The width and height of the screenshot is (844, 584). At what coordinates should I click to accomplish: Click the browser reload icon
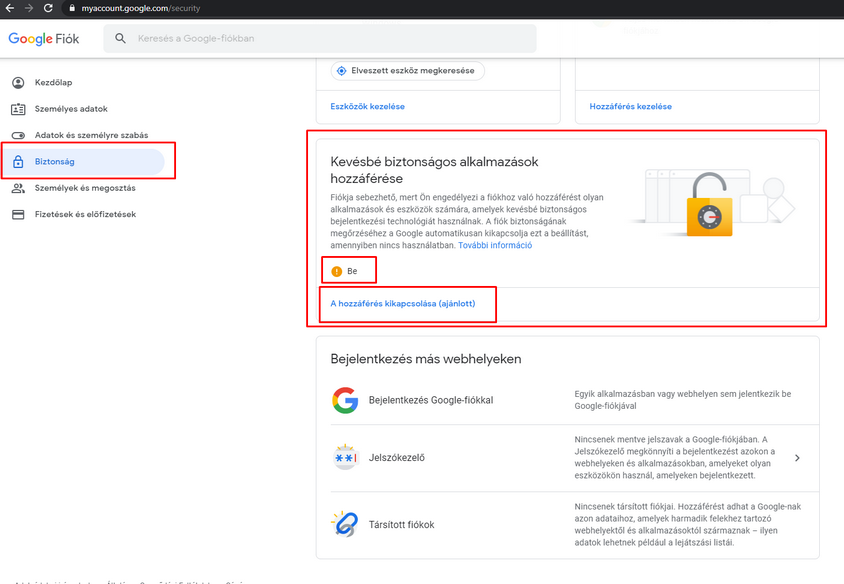[48, 7]
